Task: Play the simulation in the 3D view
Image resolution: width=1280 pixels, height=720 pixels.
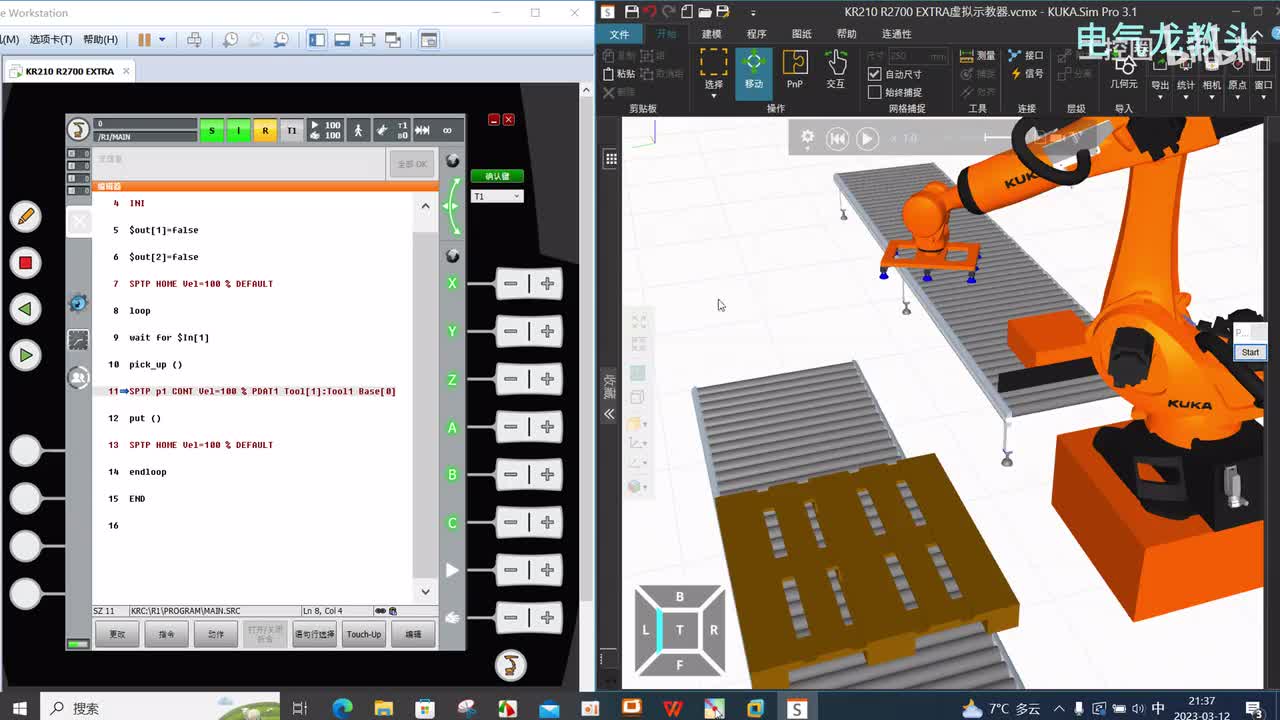Action: [867, 139]
